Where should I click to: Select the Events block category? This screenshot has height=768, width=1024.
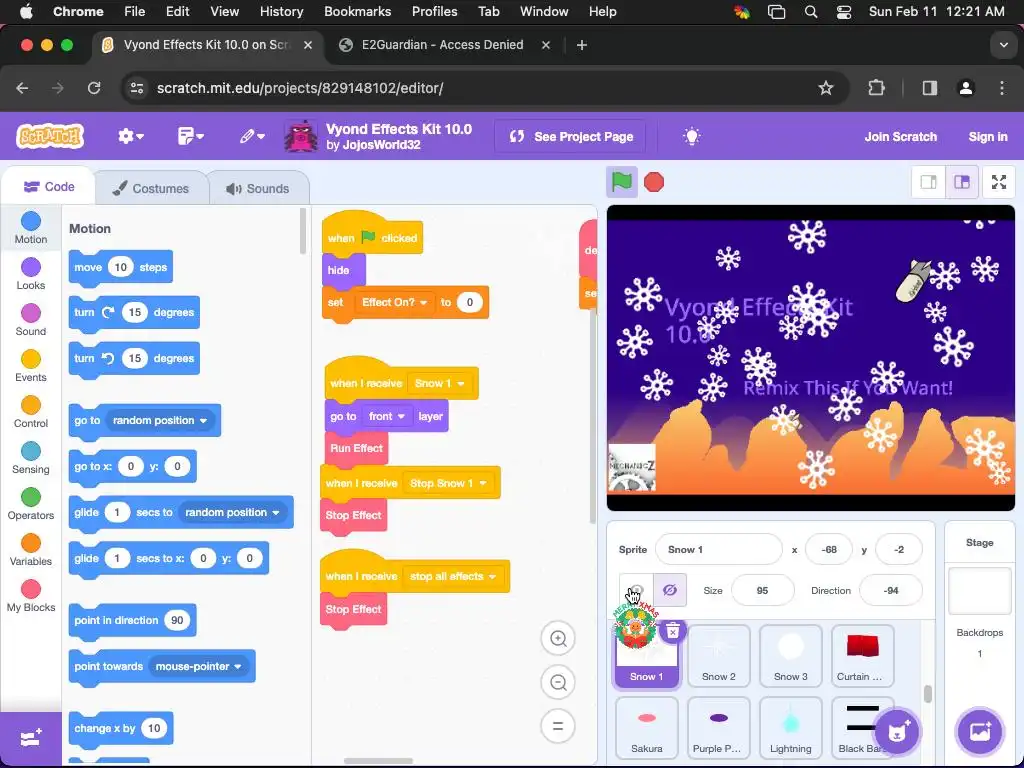(x=31, y=366)
